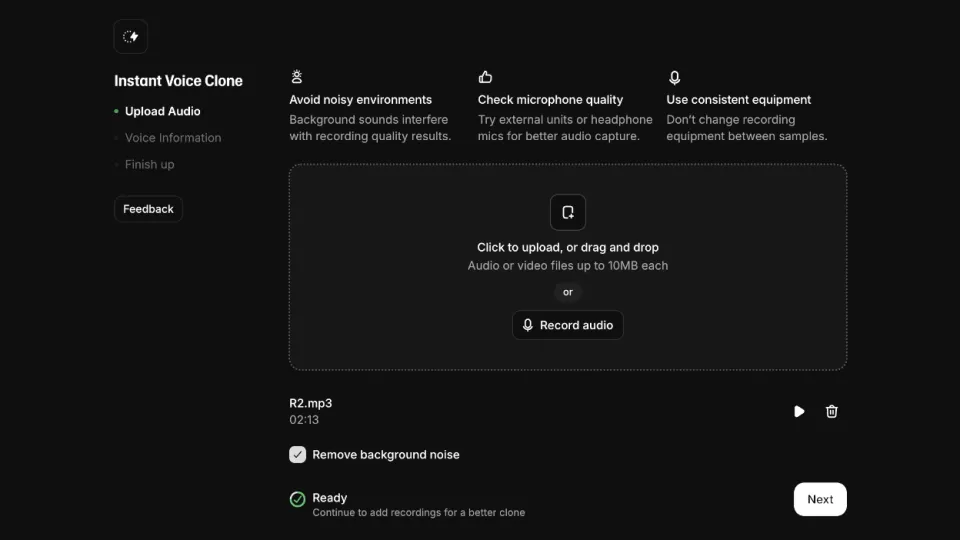Click the upload file icon in drop zone
This screenshot has height=540, width=960.
[x=568, y=212]
